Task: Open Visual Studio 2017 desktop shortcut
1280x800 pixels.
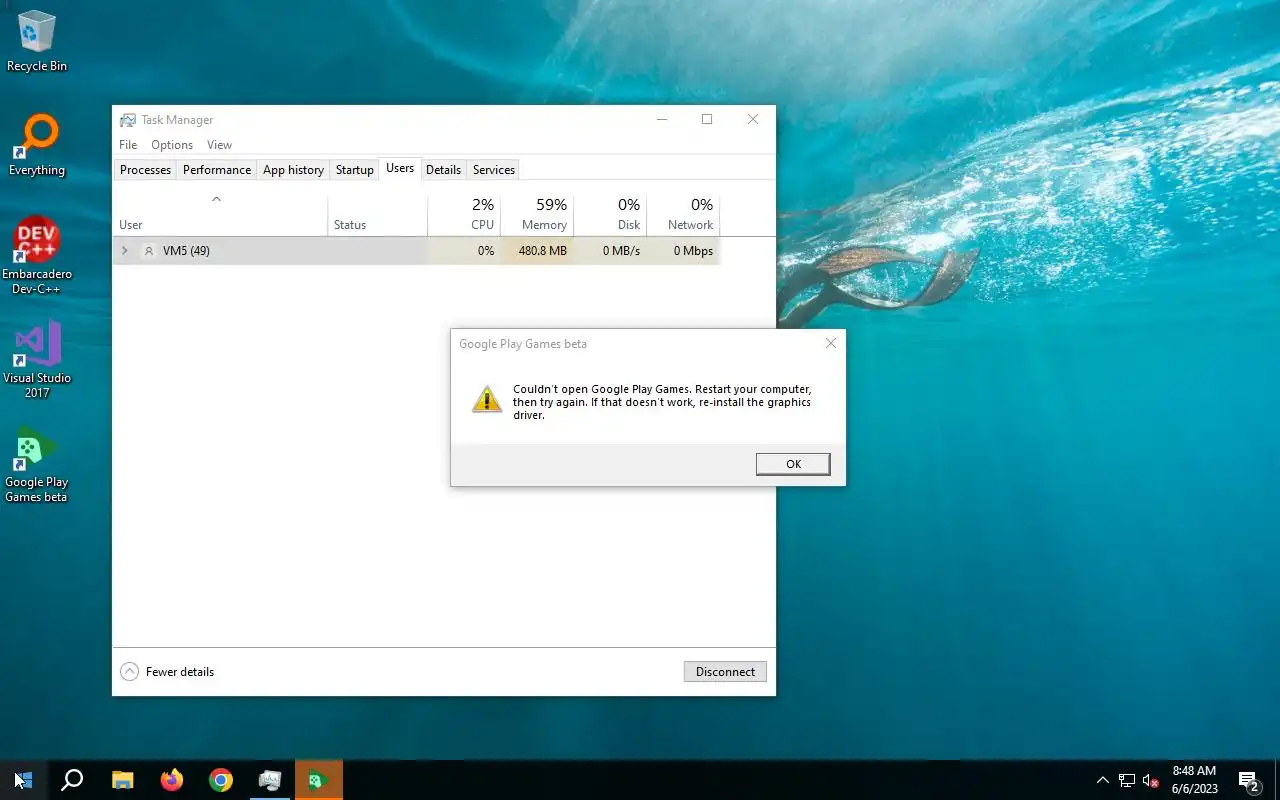Action: click(37, 359)
